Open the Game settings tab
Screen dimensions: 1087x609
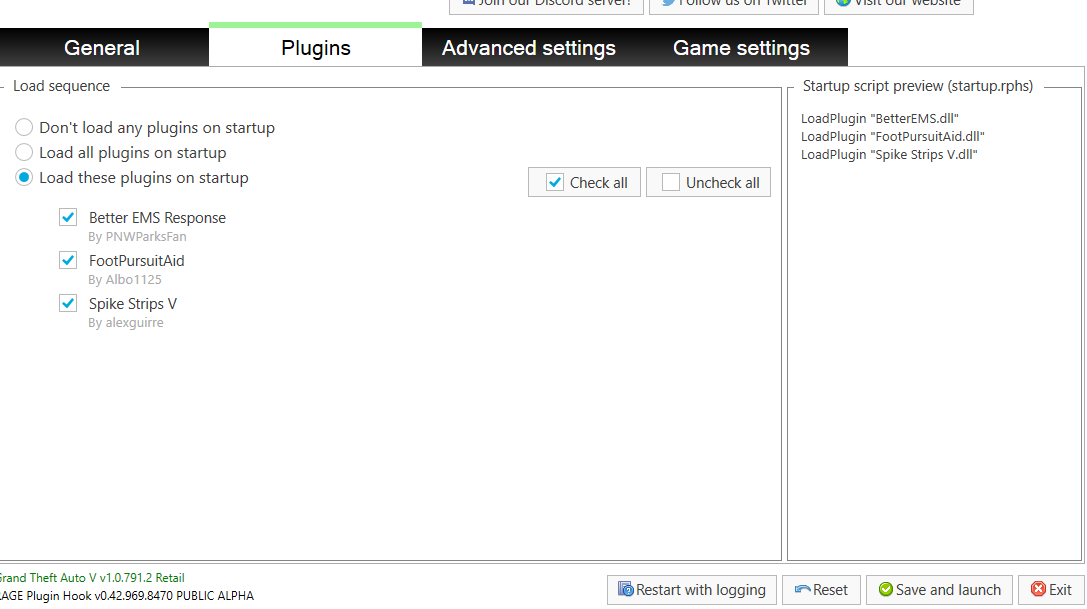741,48
